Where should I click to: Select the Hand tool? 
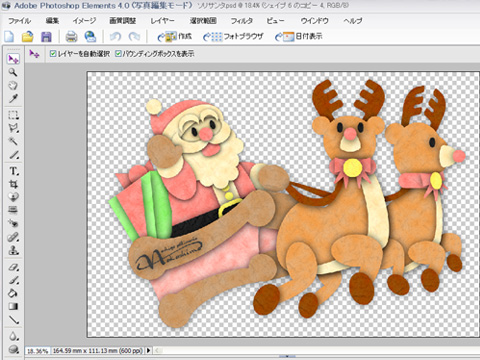[x=13, y=85]
